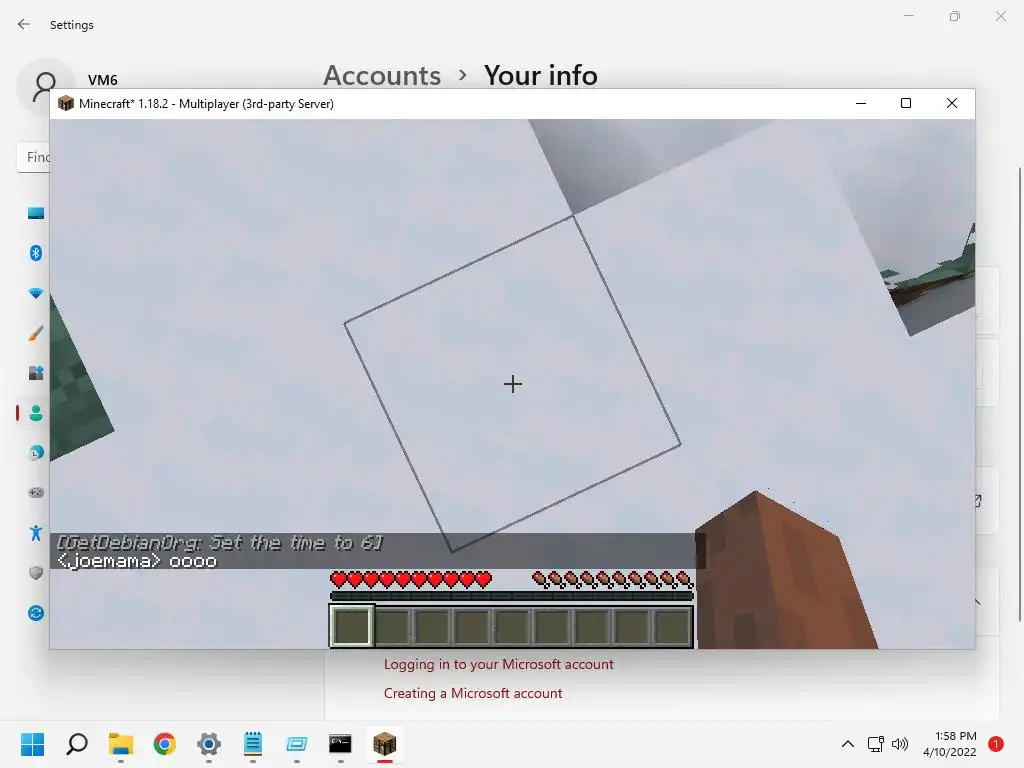Maximize the Minecraft window
This screenshot has width=1024, height=768.
[x=906, y=103]
